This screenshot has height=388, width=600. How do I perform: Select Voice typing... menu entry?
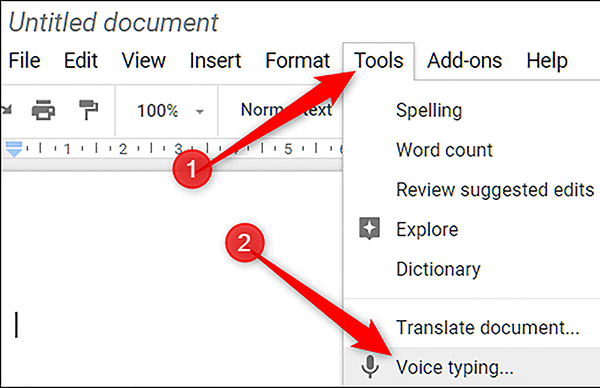click(x=472, y=367)
